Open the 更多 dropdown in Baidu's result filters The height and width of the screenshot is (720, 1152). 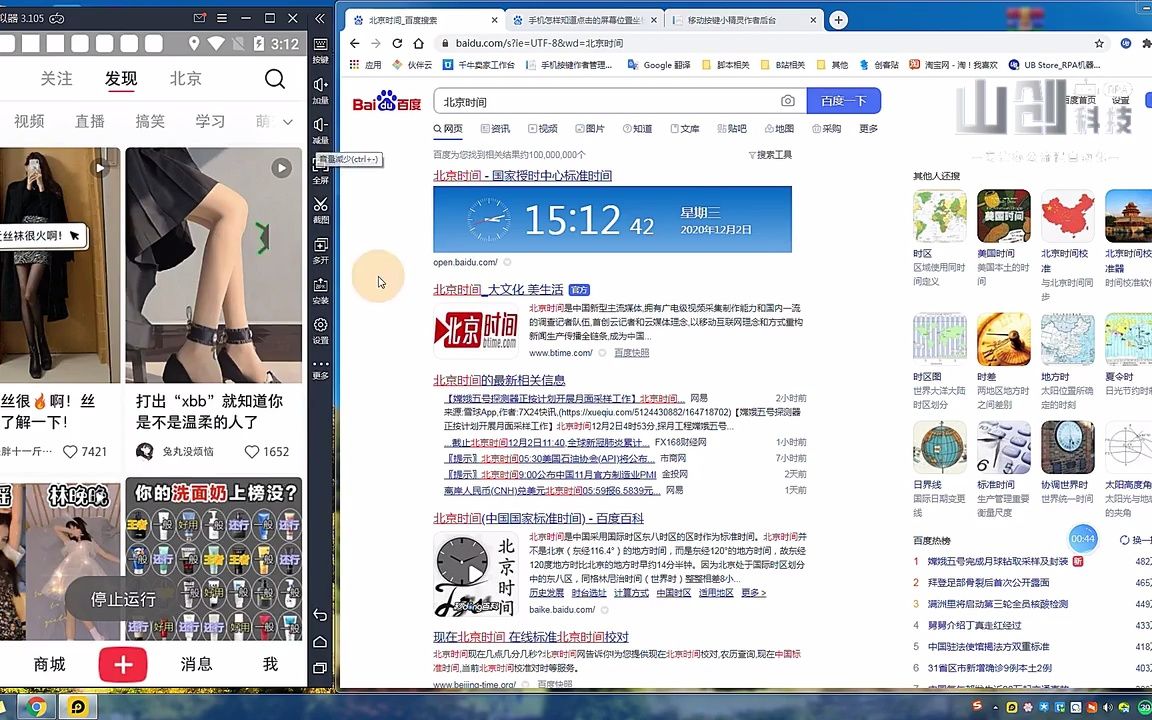point(868,129)
